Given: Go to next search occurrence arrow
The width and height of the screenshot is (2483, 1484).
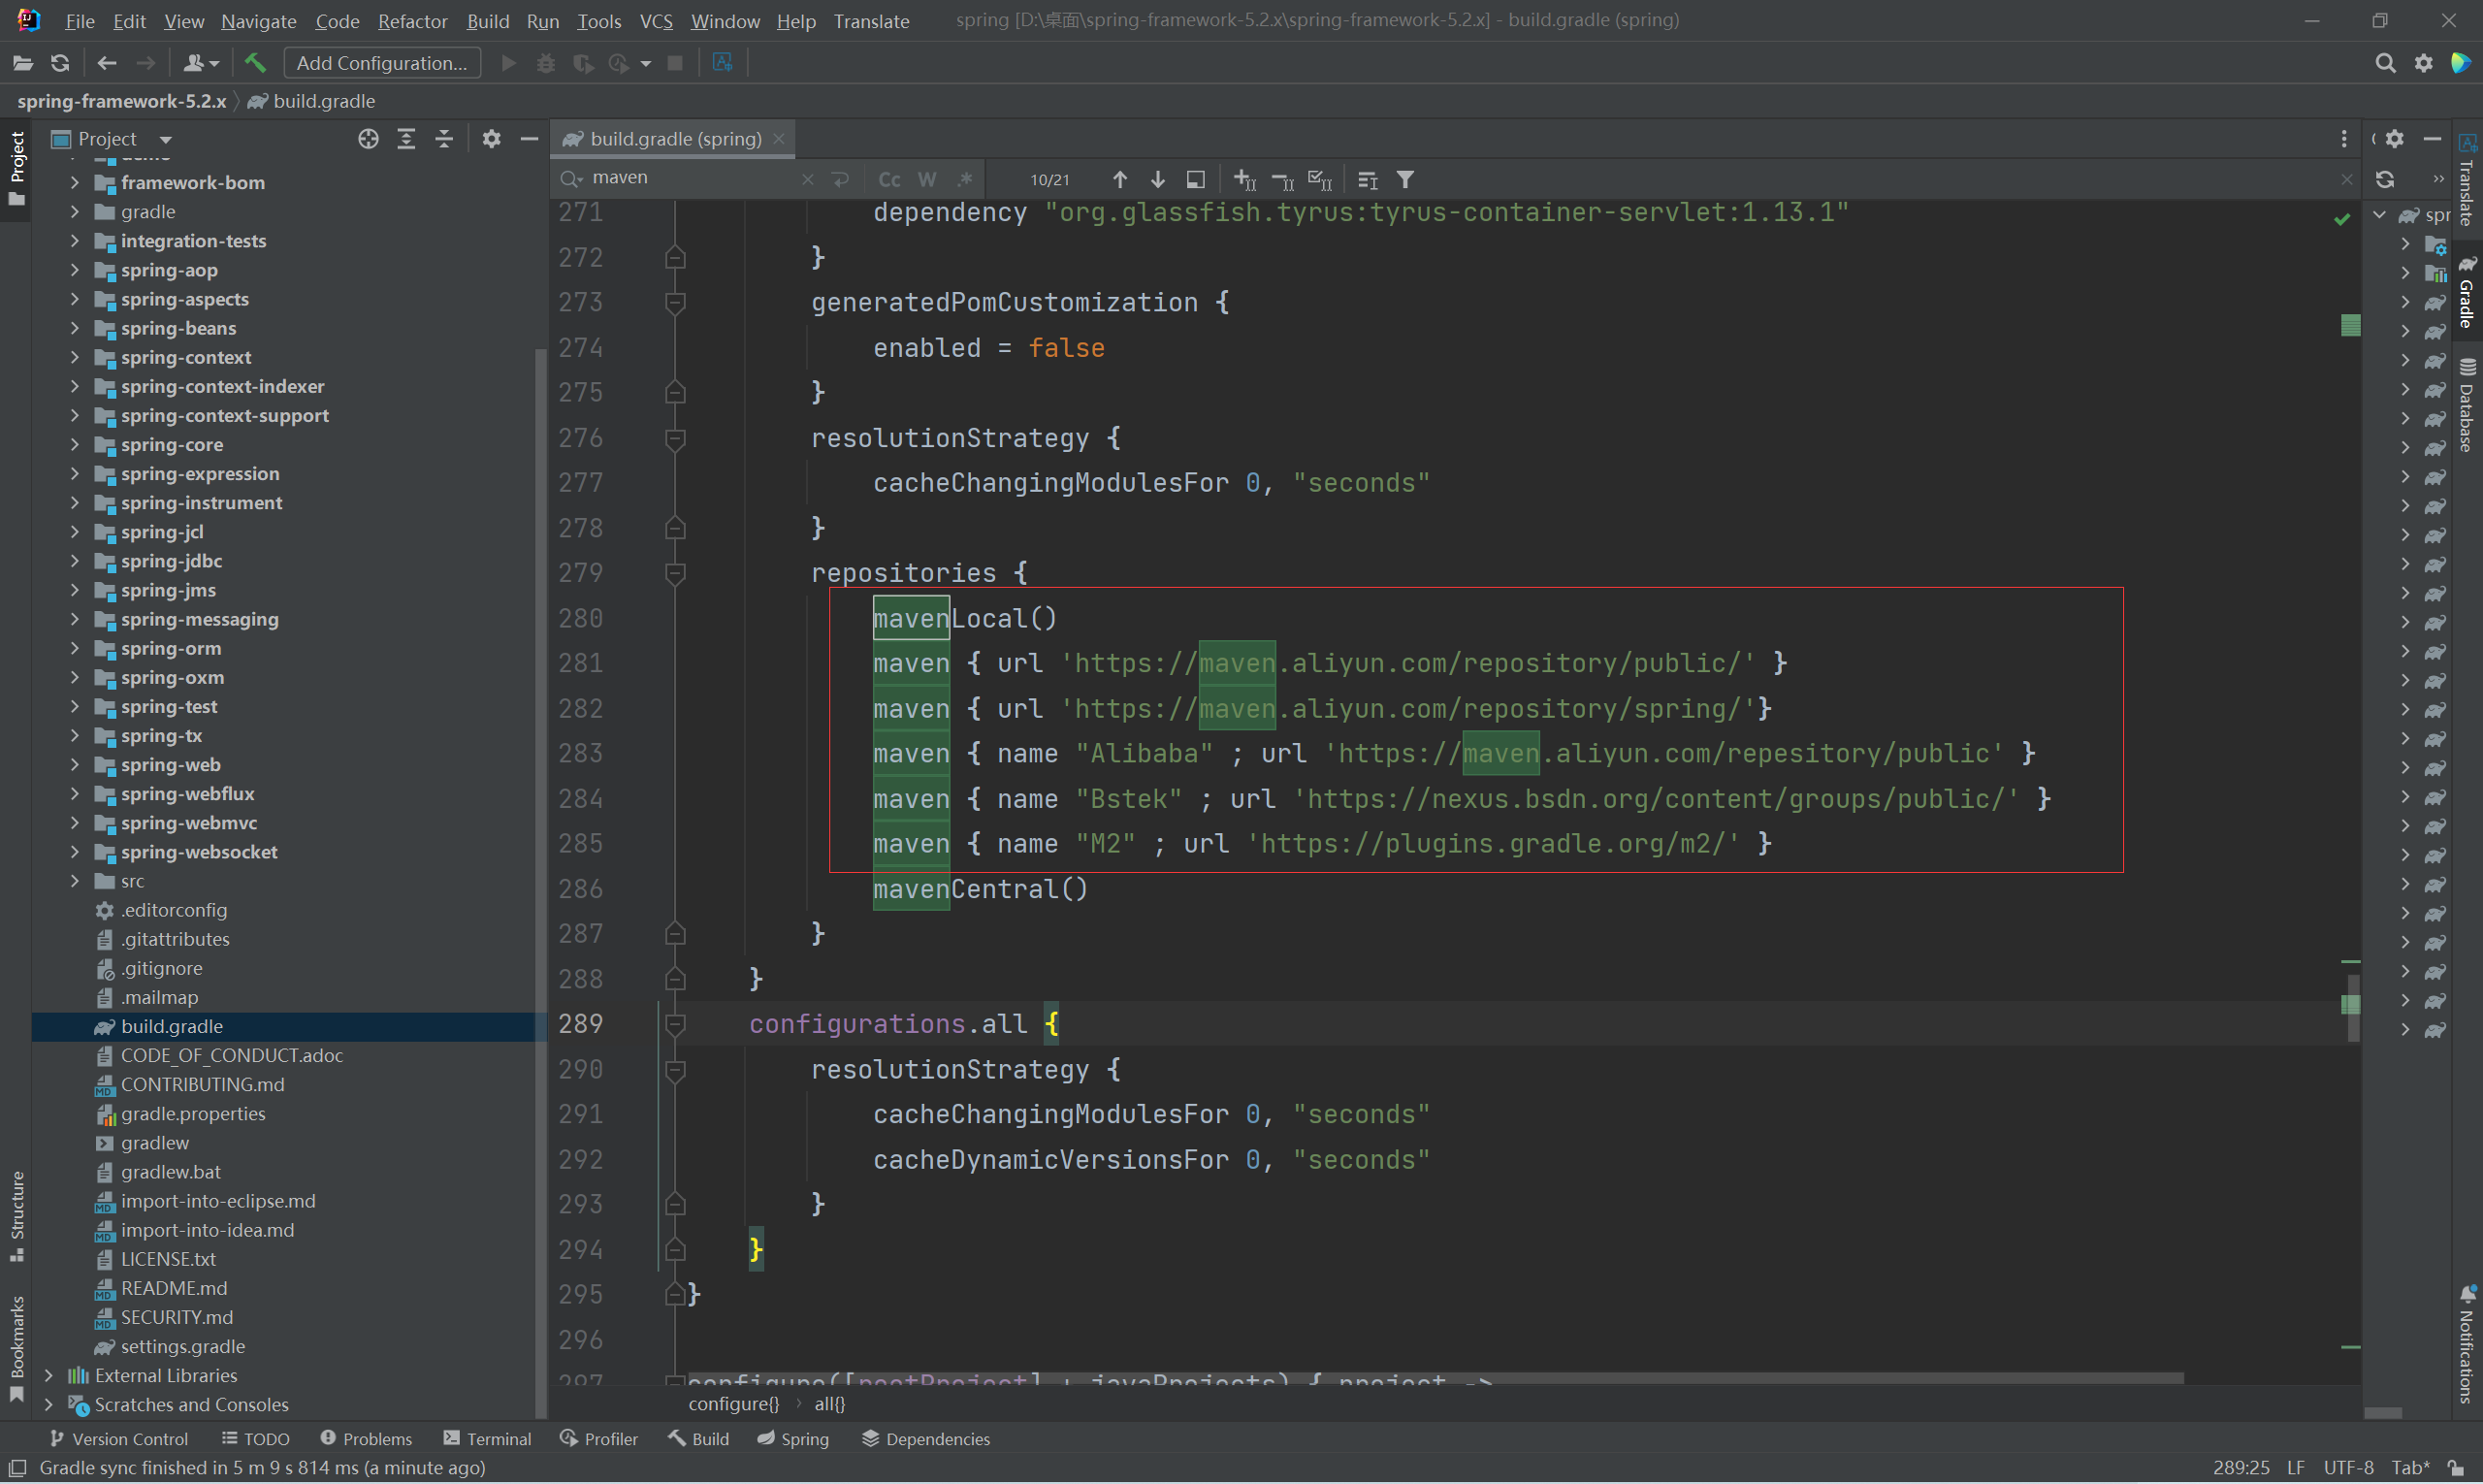Looking at the screenshot, I should pyautogui.click(x=1157, y=179).
